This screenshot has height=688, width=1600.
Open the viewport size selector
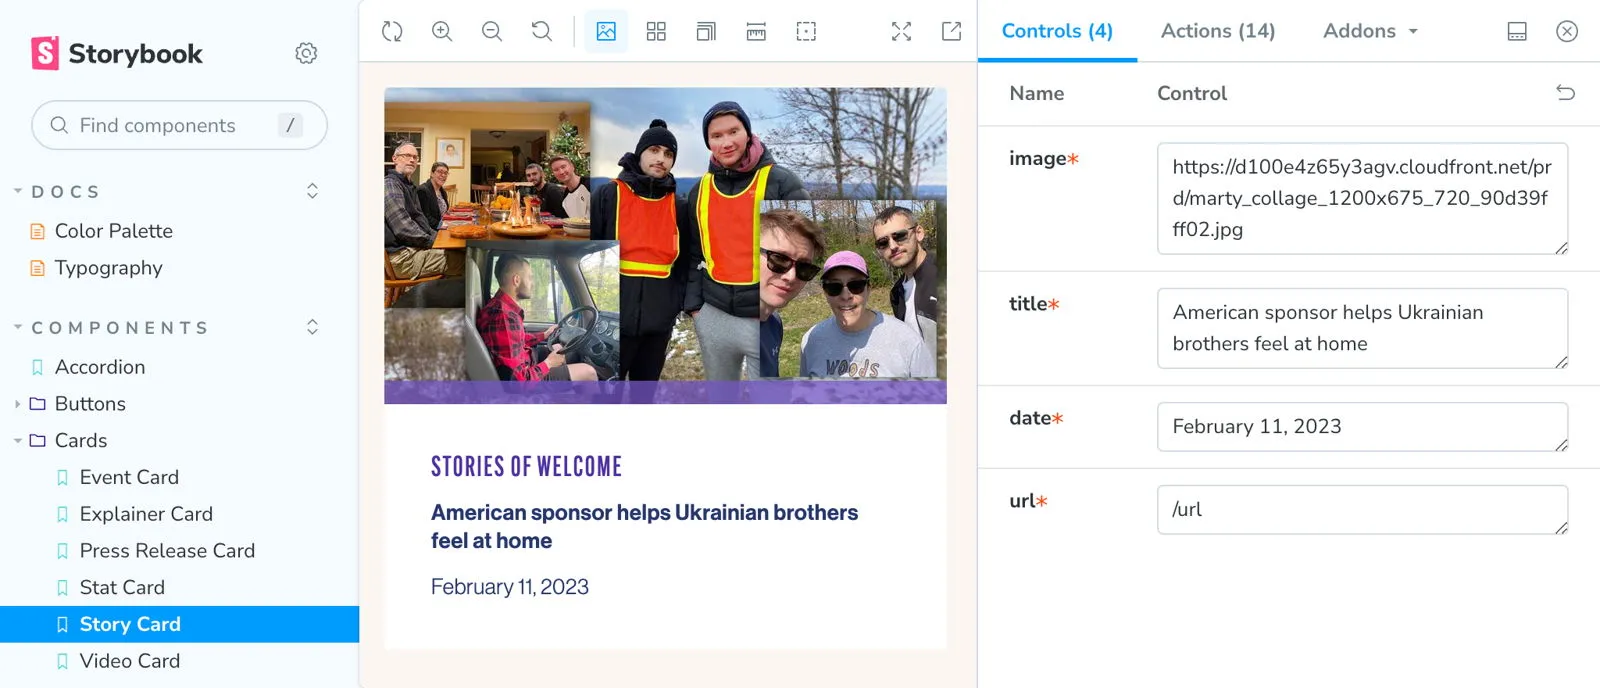click(x=706, y=31)
